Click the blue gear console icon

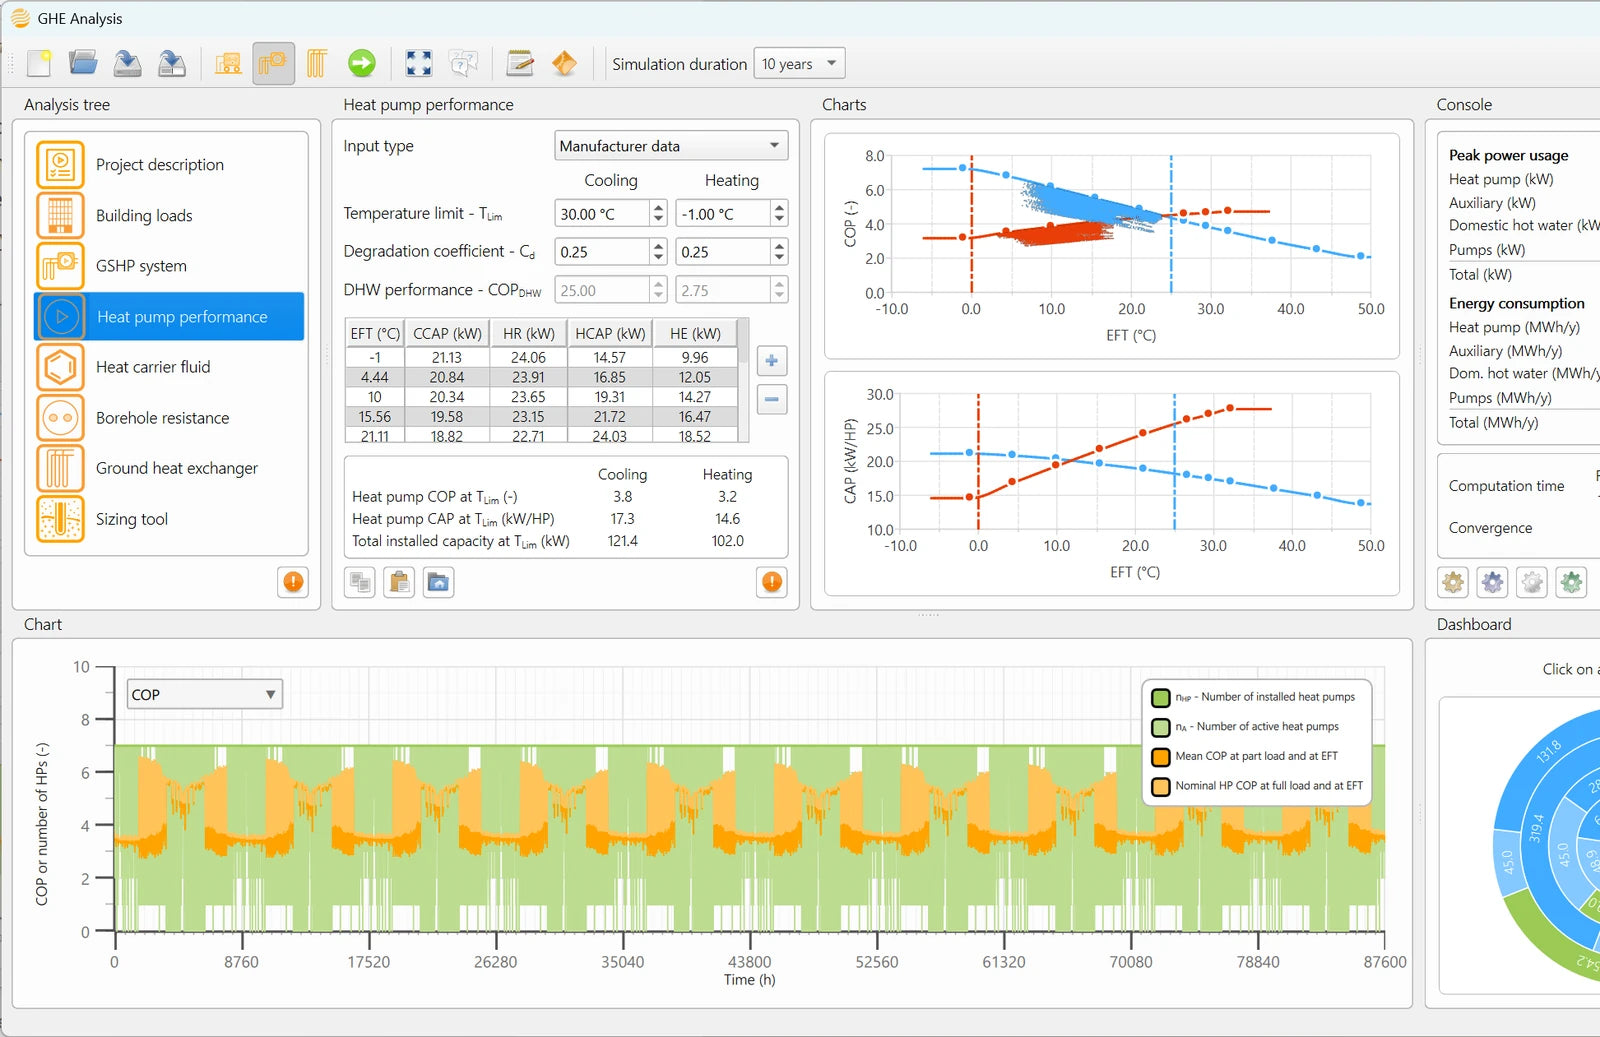[x=1492, y=582]
